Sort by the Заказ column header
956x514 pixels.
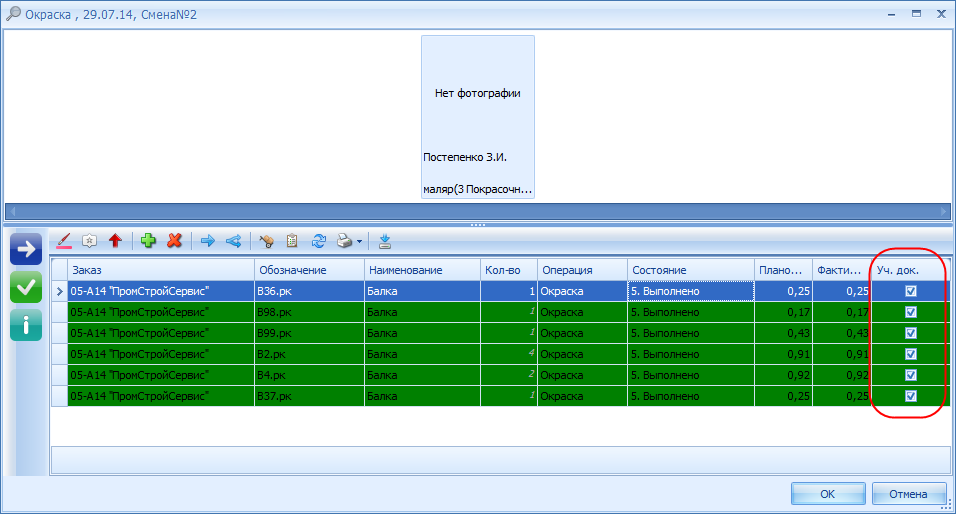tap(160, 270)
